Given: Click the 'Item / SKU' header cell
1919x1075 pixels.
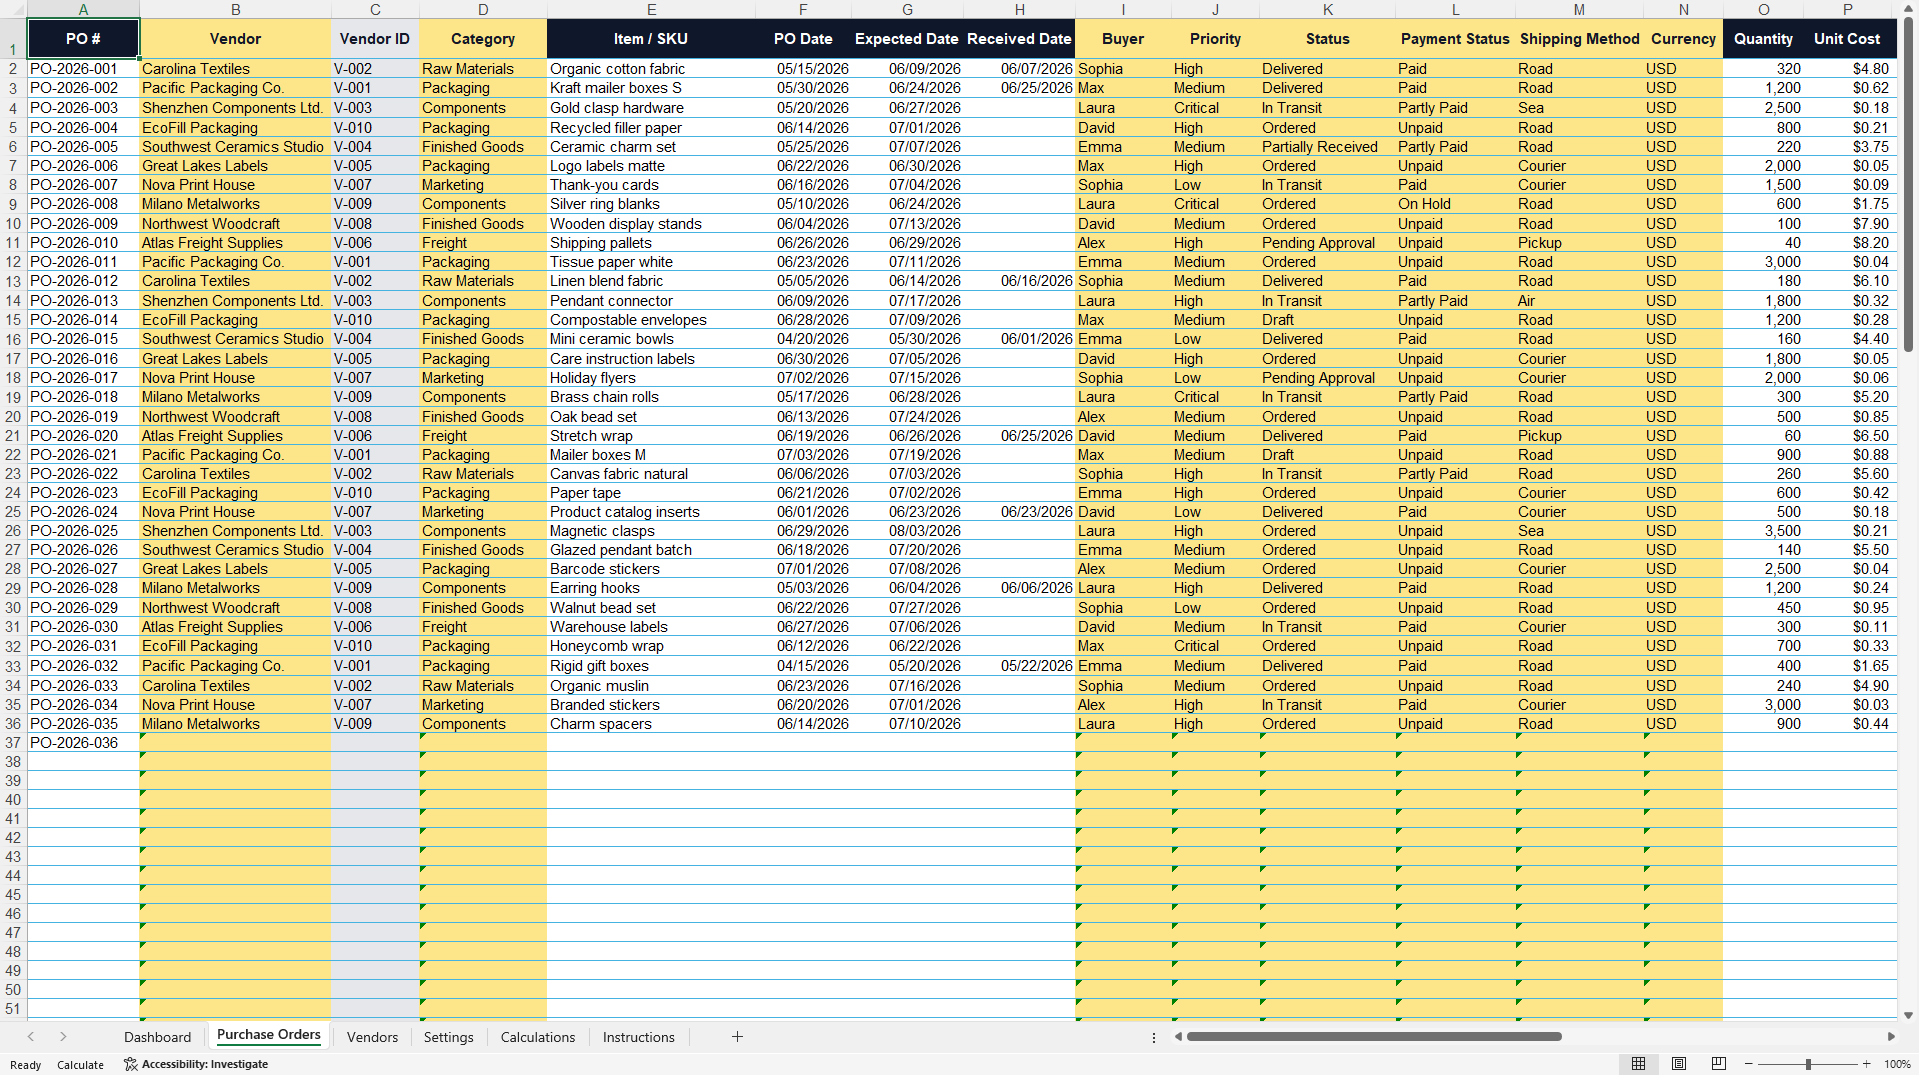Looking at the screenshot, I should (651, 39).
